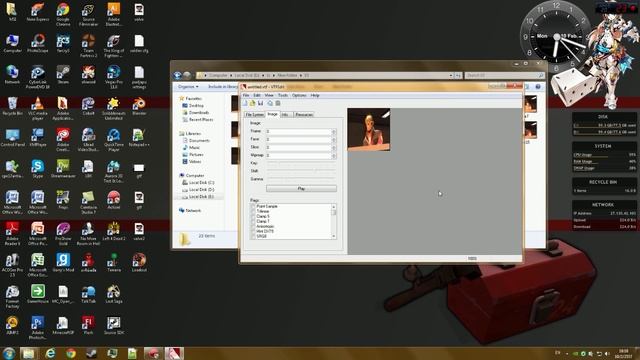
Task: Click the Mipmap field spinner arrows
Action: 333,156
